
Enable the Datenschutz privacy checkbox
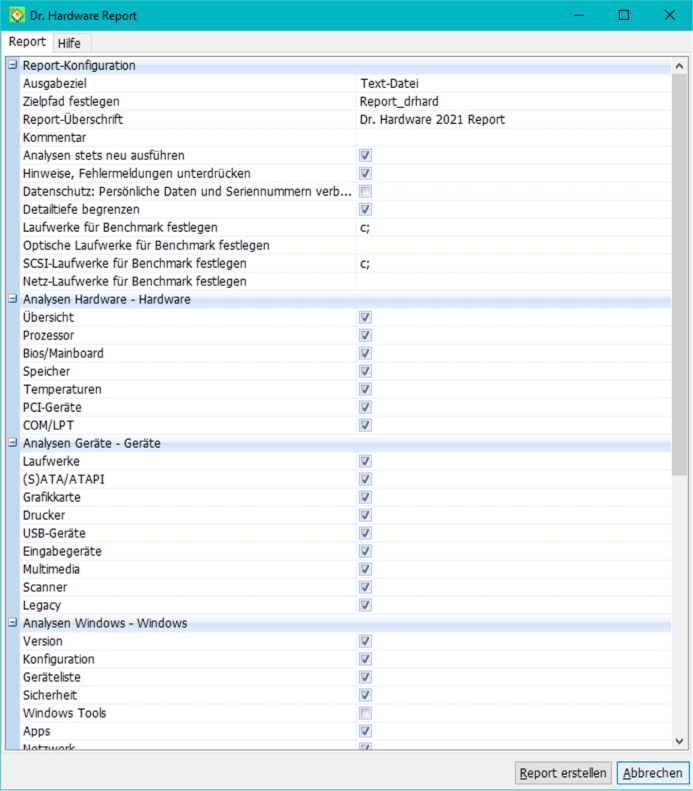(366, 192)
